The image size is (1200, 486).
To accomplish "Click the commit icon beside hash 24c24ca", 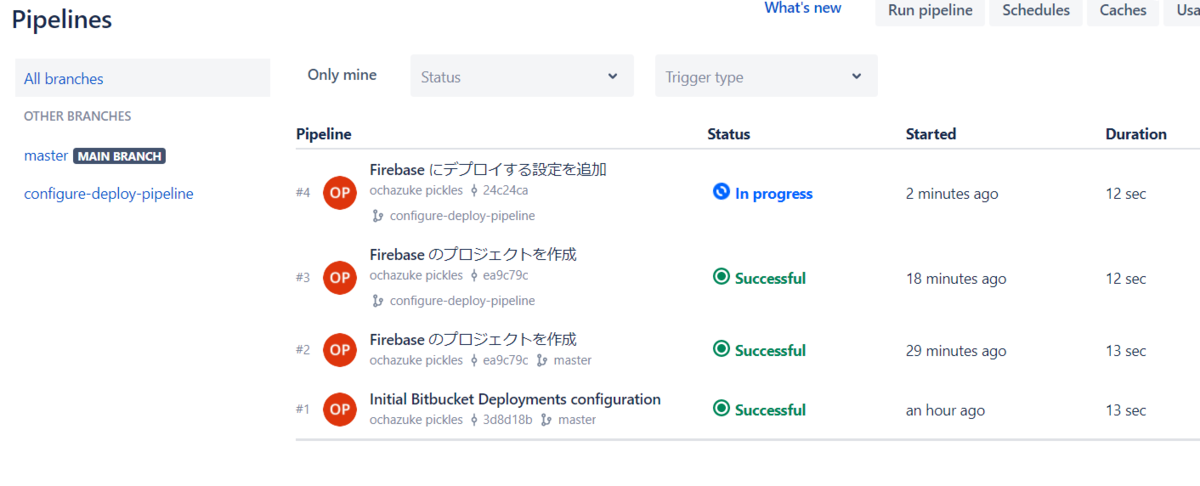I will pos(474,190).
